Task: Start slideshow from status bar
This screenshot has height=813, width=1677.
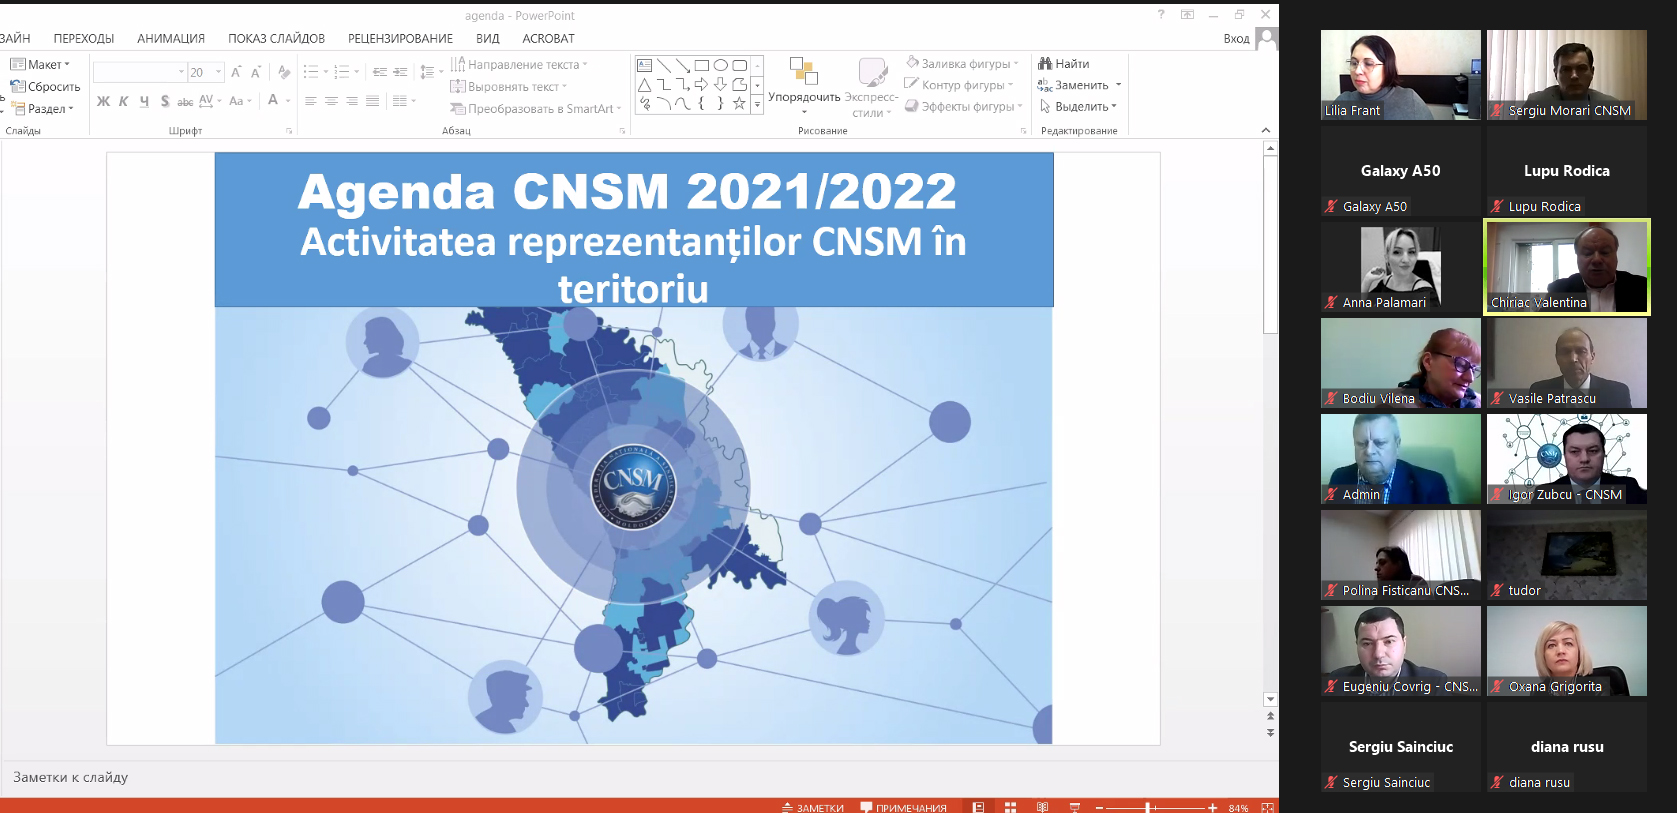Action: (1075, 807)
